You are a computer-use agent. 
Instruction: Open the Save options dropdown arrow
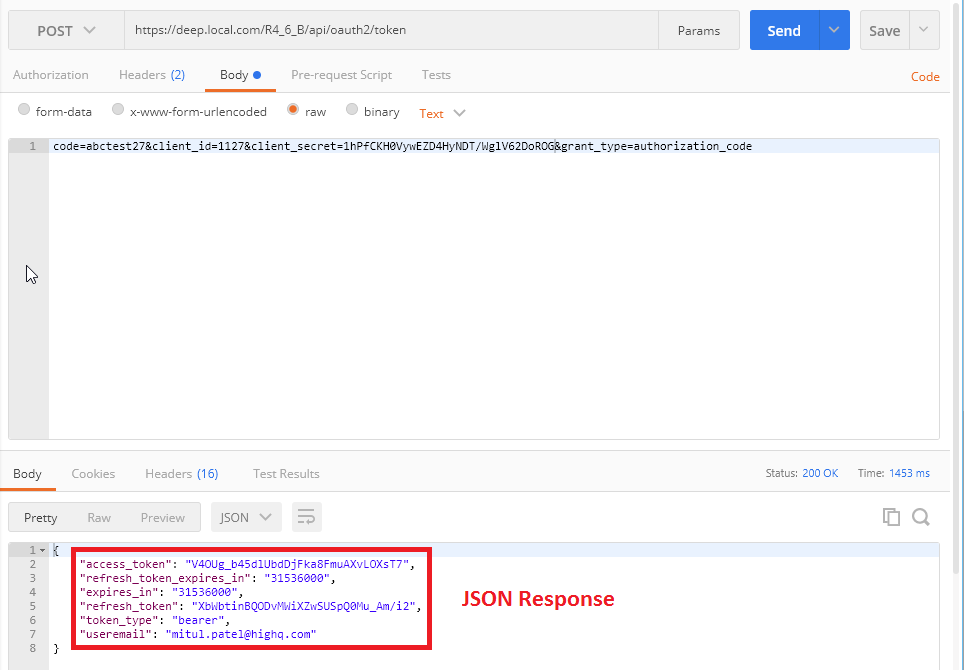tap(924, 31)
